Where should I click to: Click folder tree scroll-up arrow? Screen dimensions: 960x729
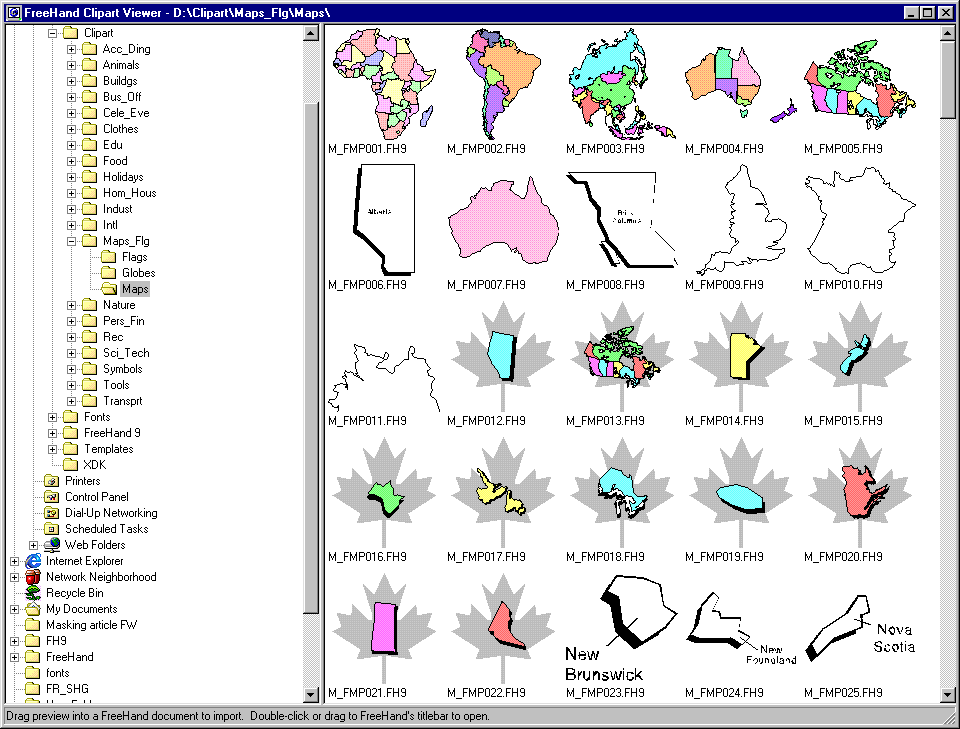[311, 33]
